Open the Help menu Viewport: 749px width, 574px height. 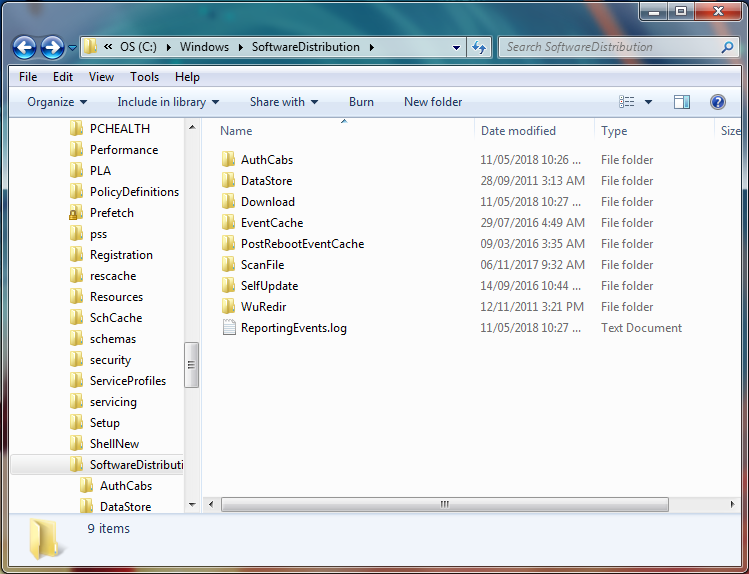(x=187, y=77)
